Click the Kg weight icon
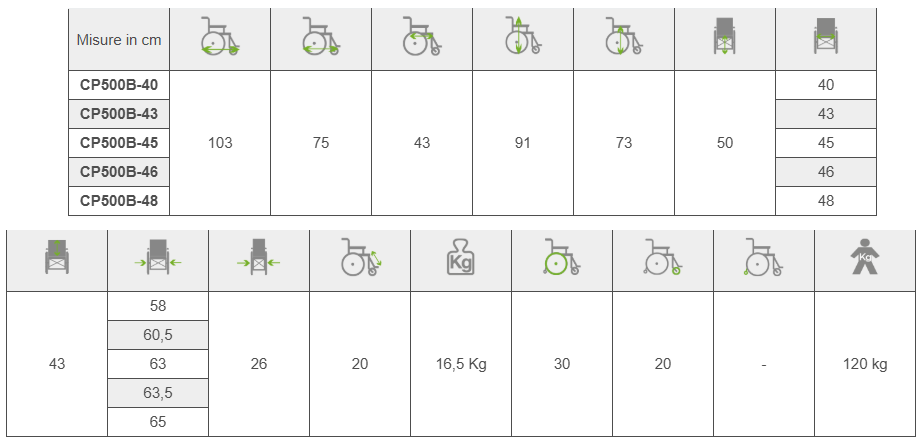The image size is (924, 443). click(x=461, y=259)
